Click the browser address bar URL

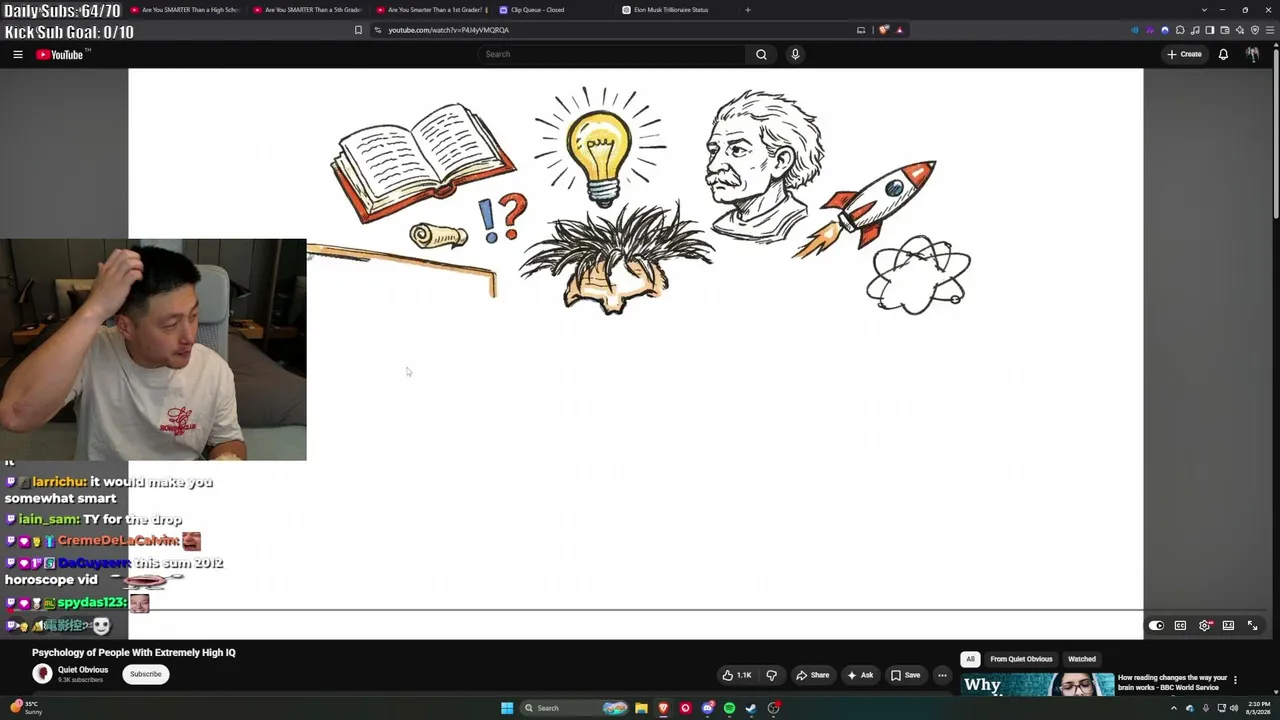[448, 30]
